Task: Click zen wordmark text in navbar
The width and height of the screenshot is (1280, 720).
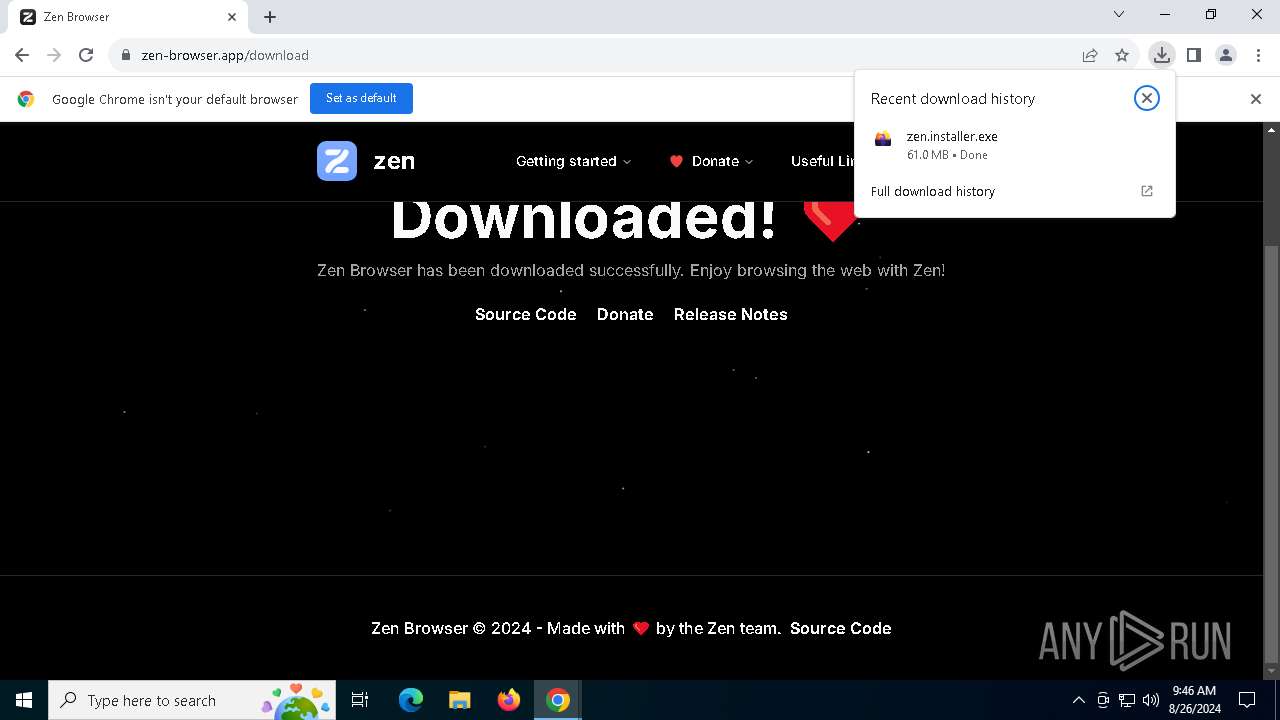Action: coord(394,161)
